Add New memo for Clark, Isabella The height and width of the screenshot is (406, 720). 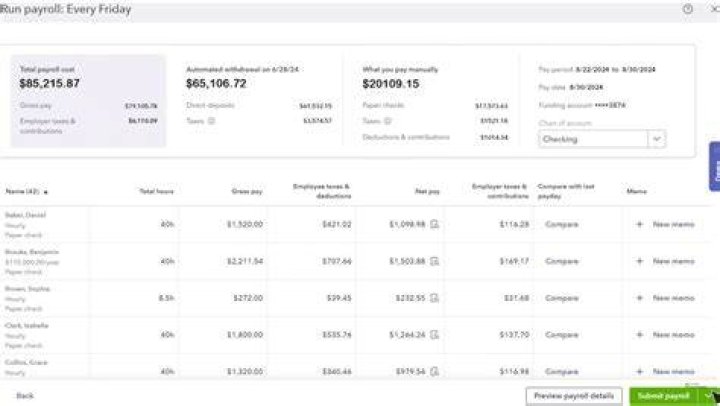[x=673, y=334]
